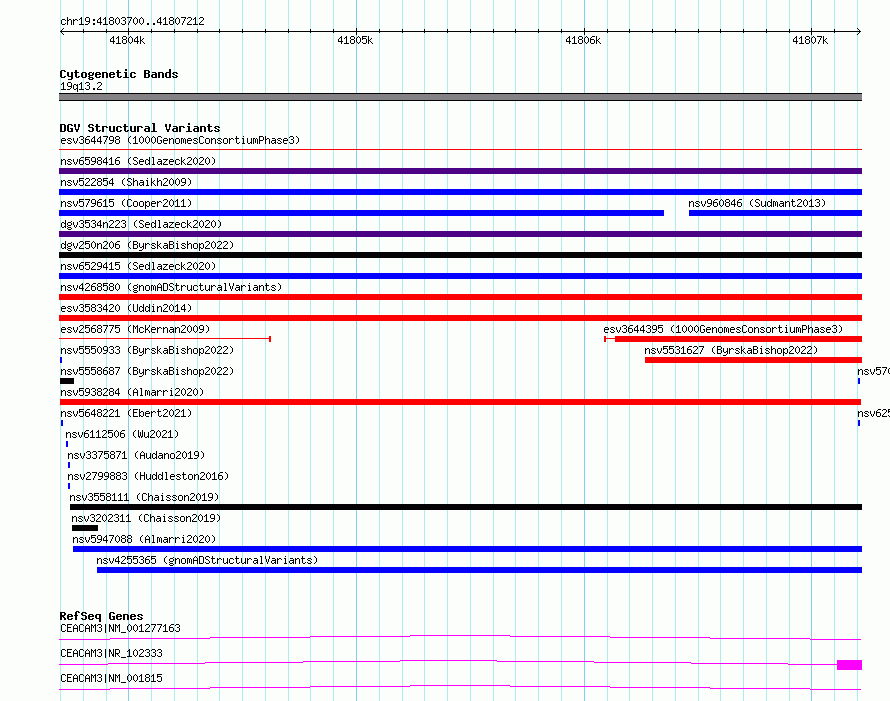
Task: Open nsv3375871 (Audano2019) variant label
Action: [136, 455]
